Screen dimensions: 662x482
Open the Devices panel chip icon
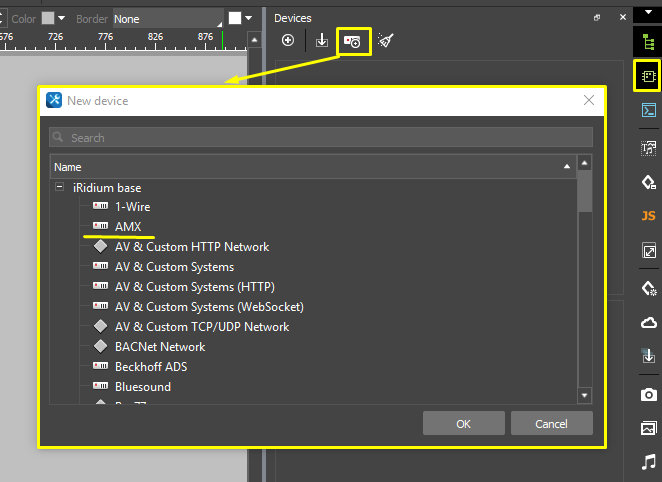click(648, 75)
